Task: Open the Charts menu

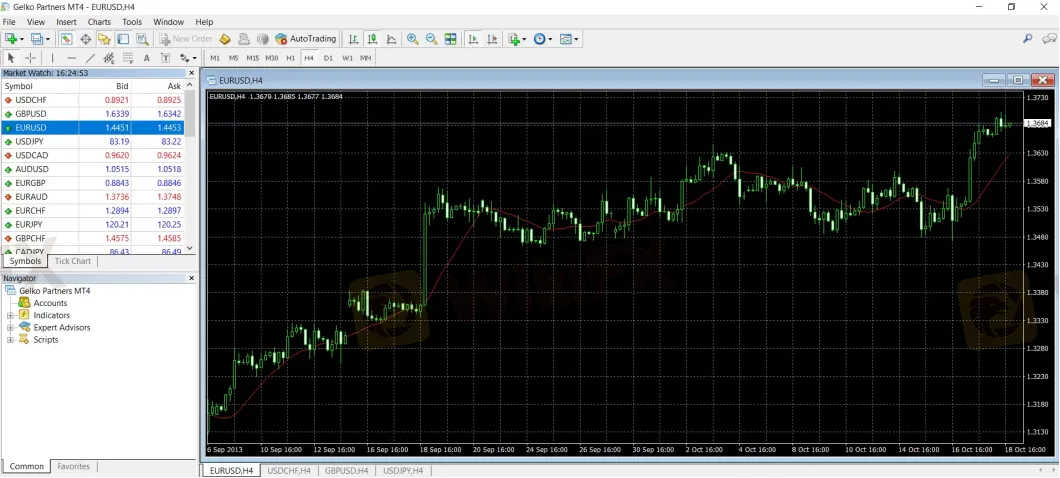Action: click(99, 21)
